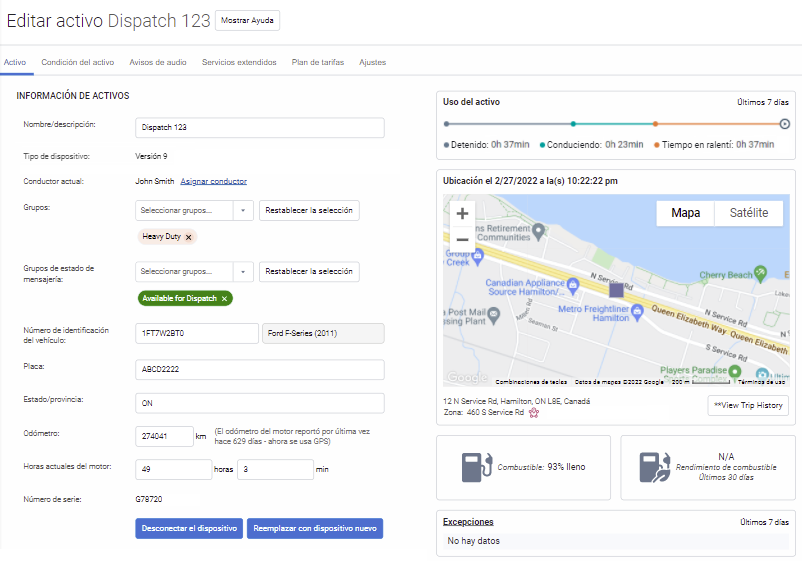Image resolution: width=802 pixels, height=574 pixels.
Task: Click Cherry Beach marker on the map
Action: pyautogui.click(x=761, y=271)
